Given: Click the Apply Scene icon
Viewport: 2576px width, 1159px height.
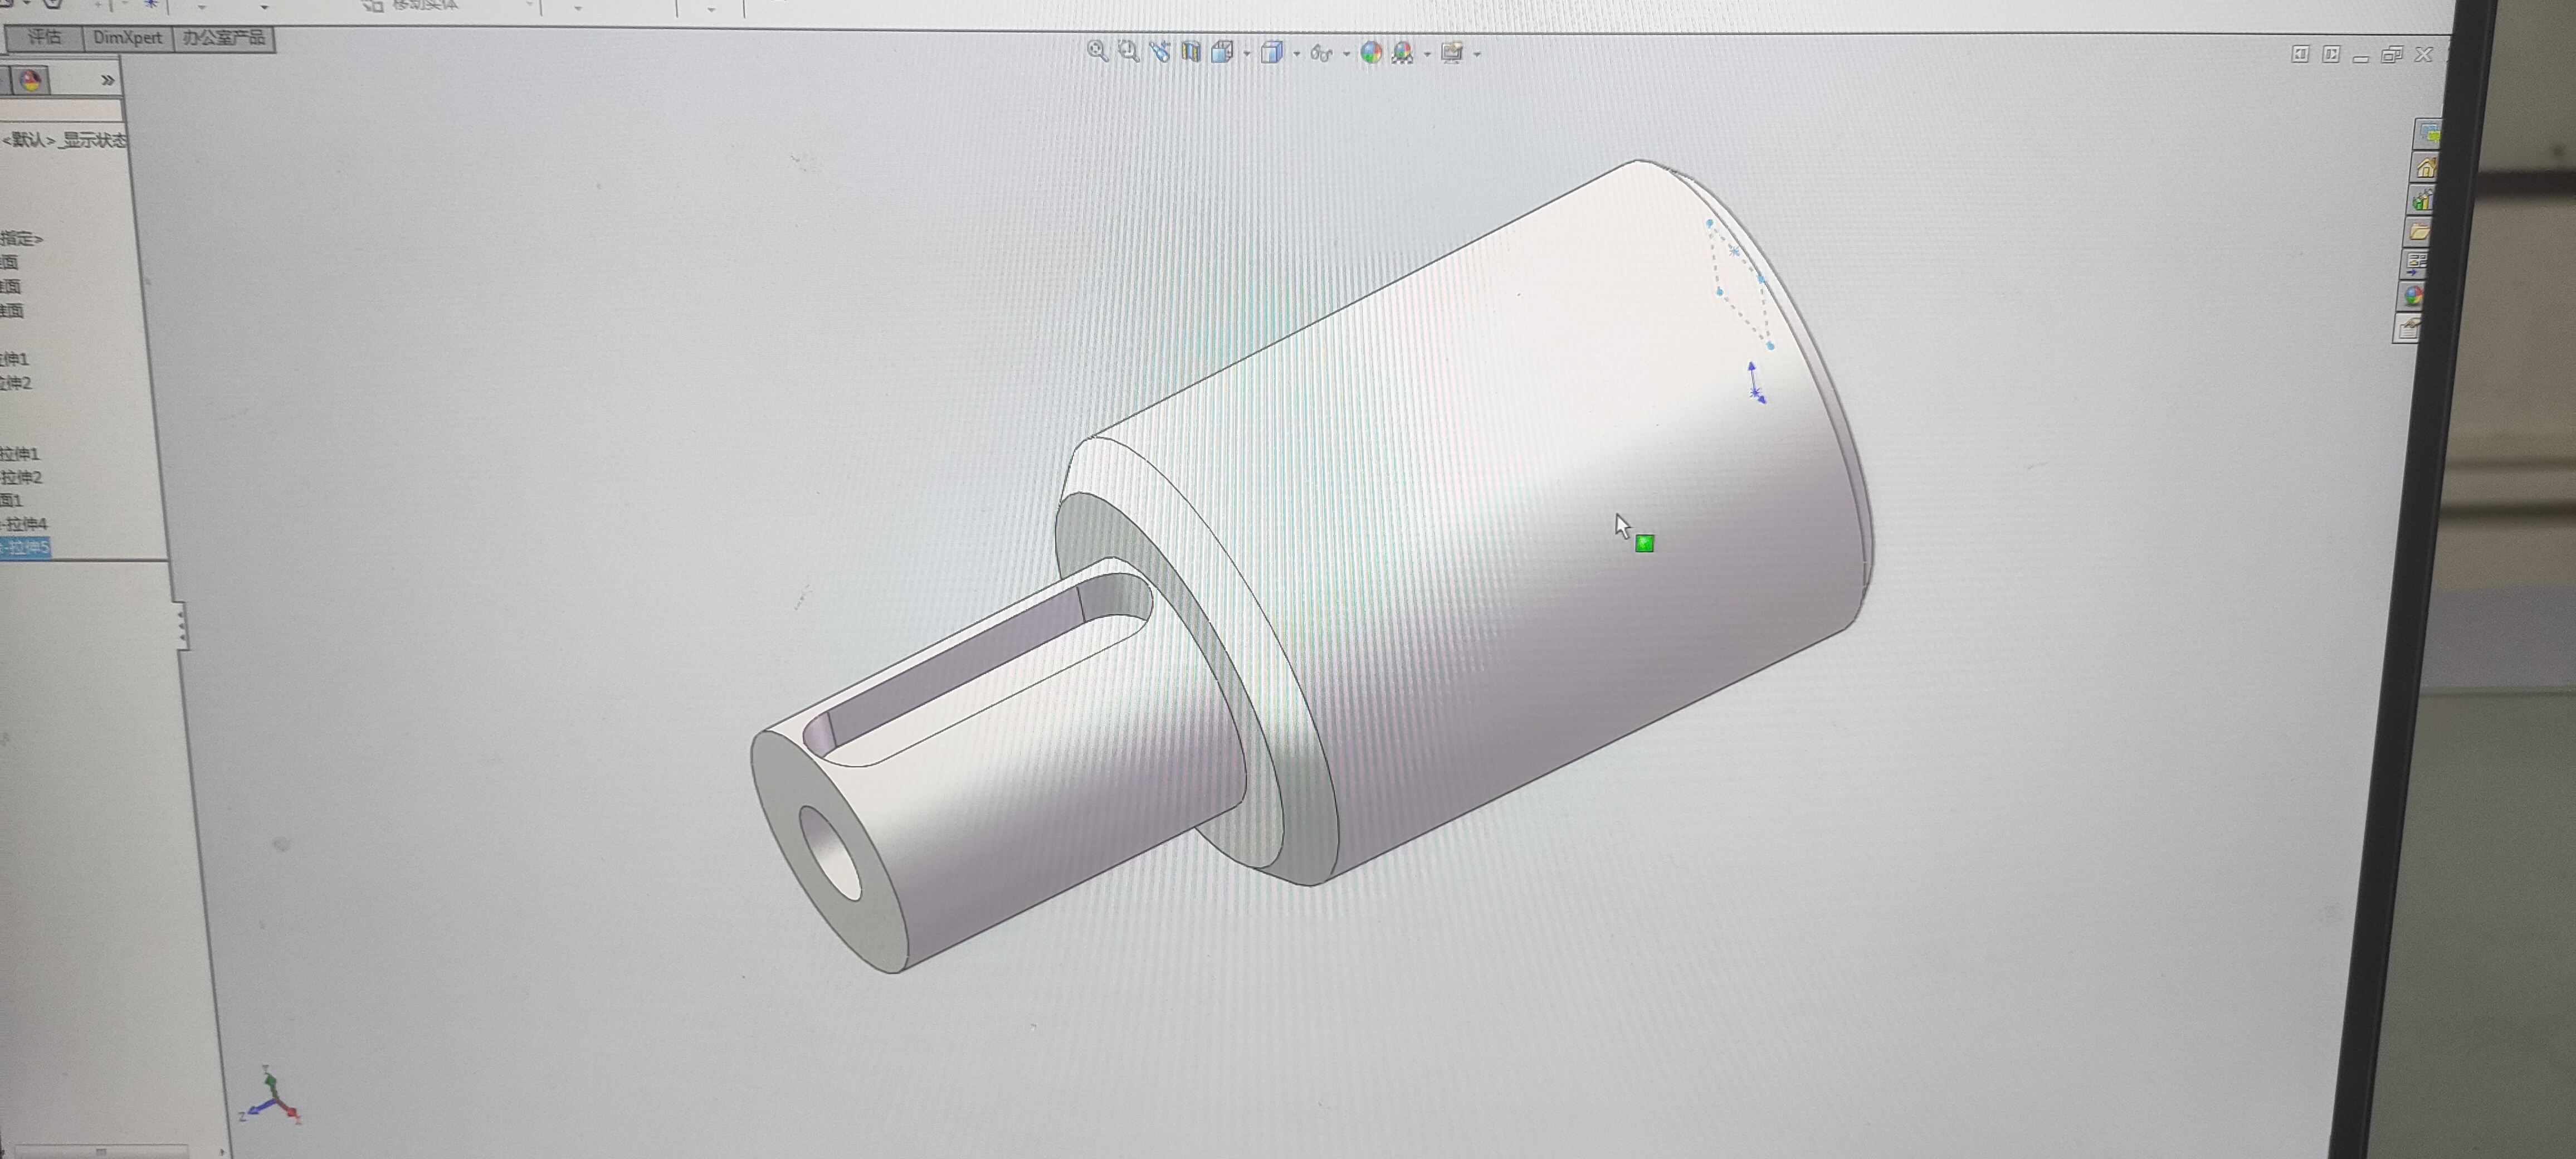Looking at the screenshot, I should pyautogui.click(x=1402, y=53).
